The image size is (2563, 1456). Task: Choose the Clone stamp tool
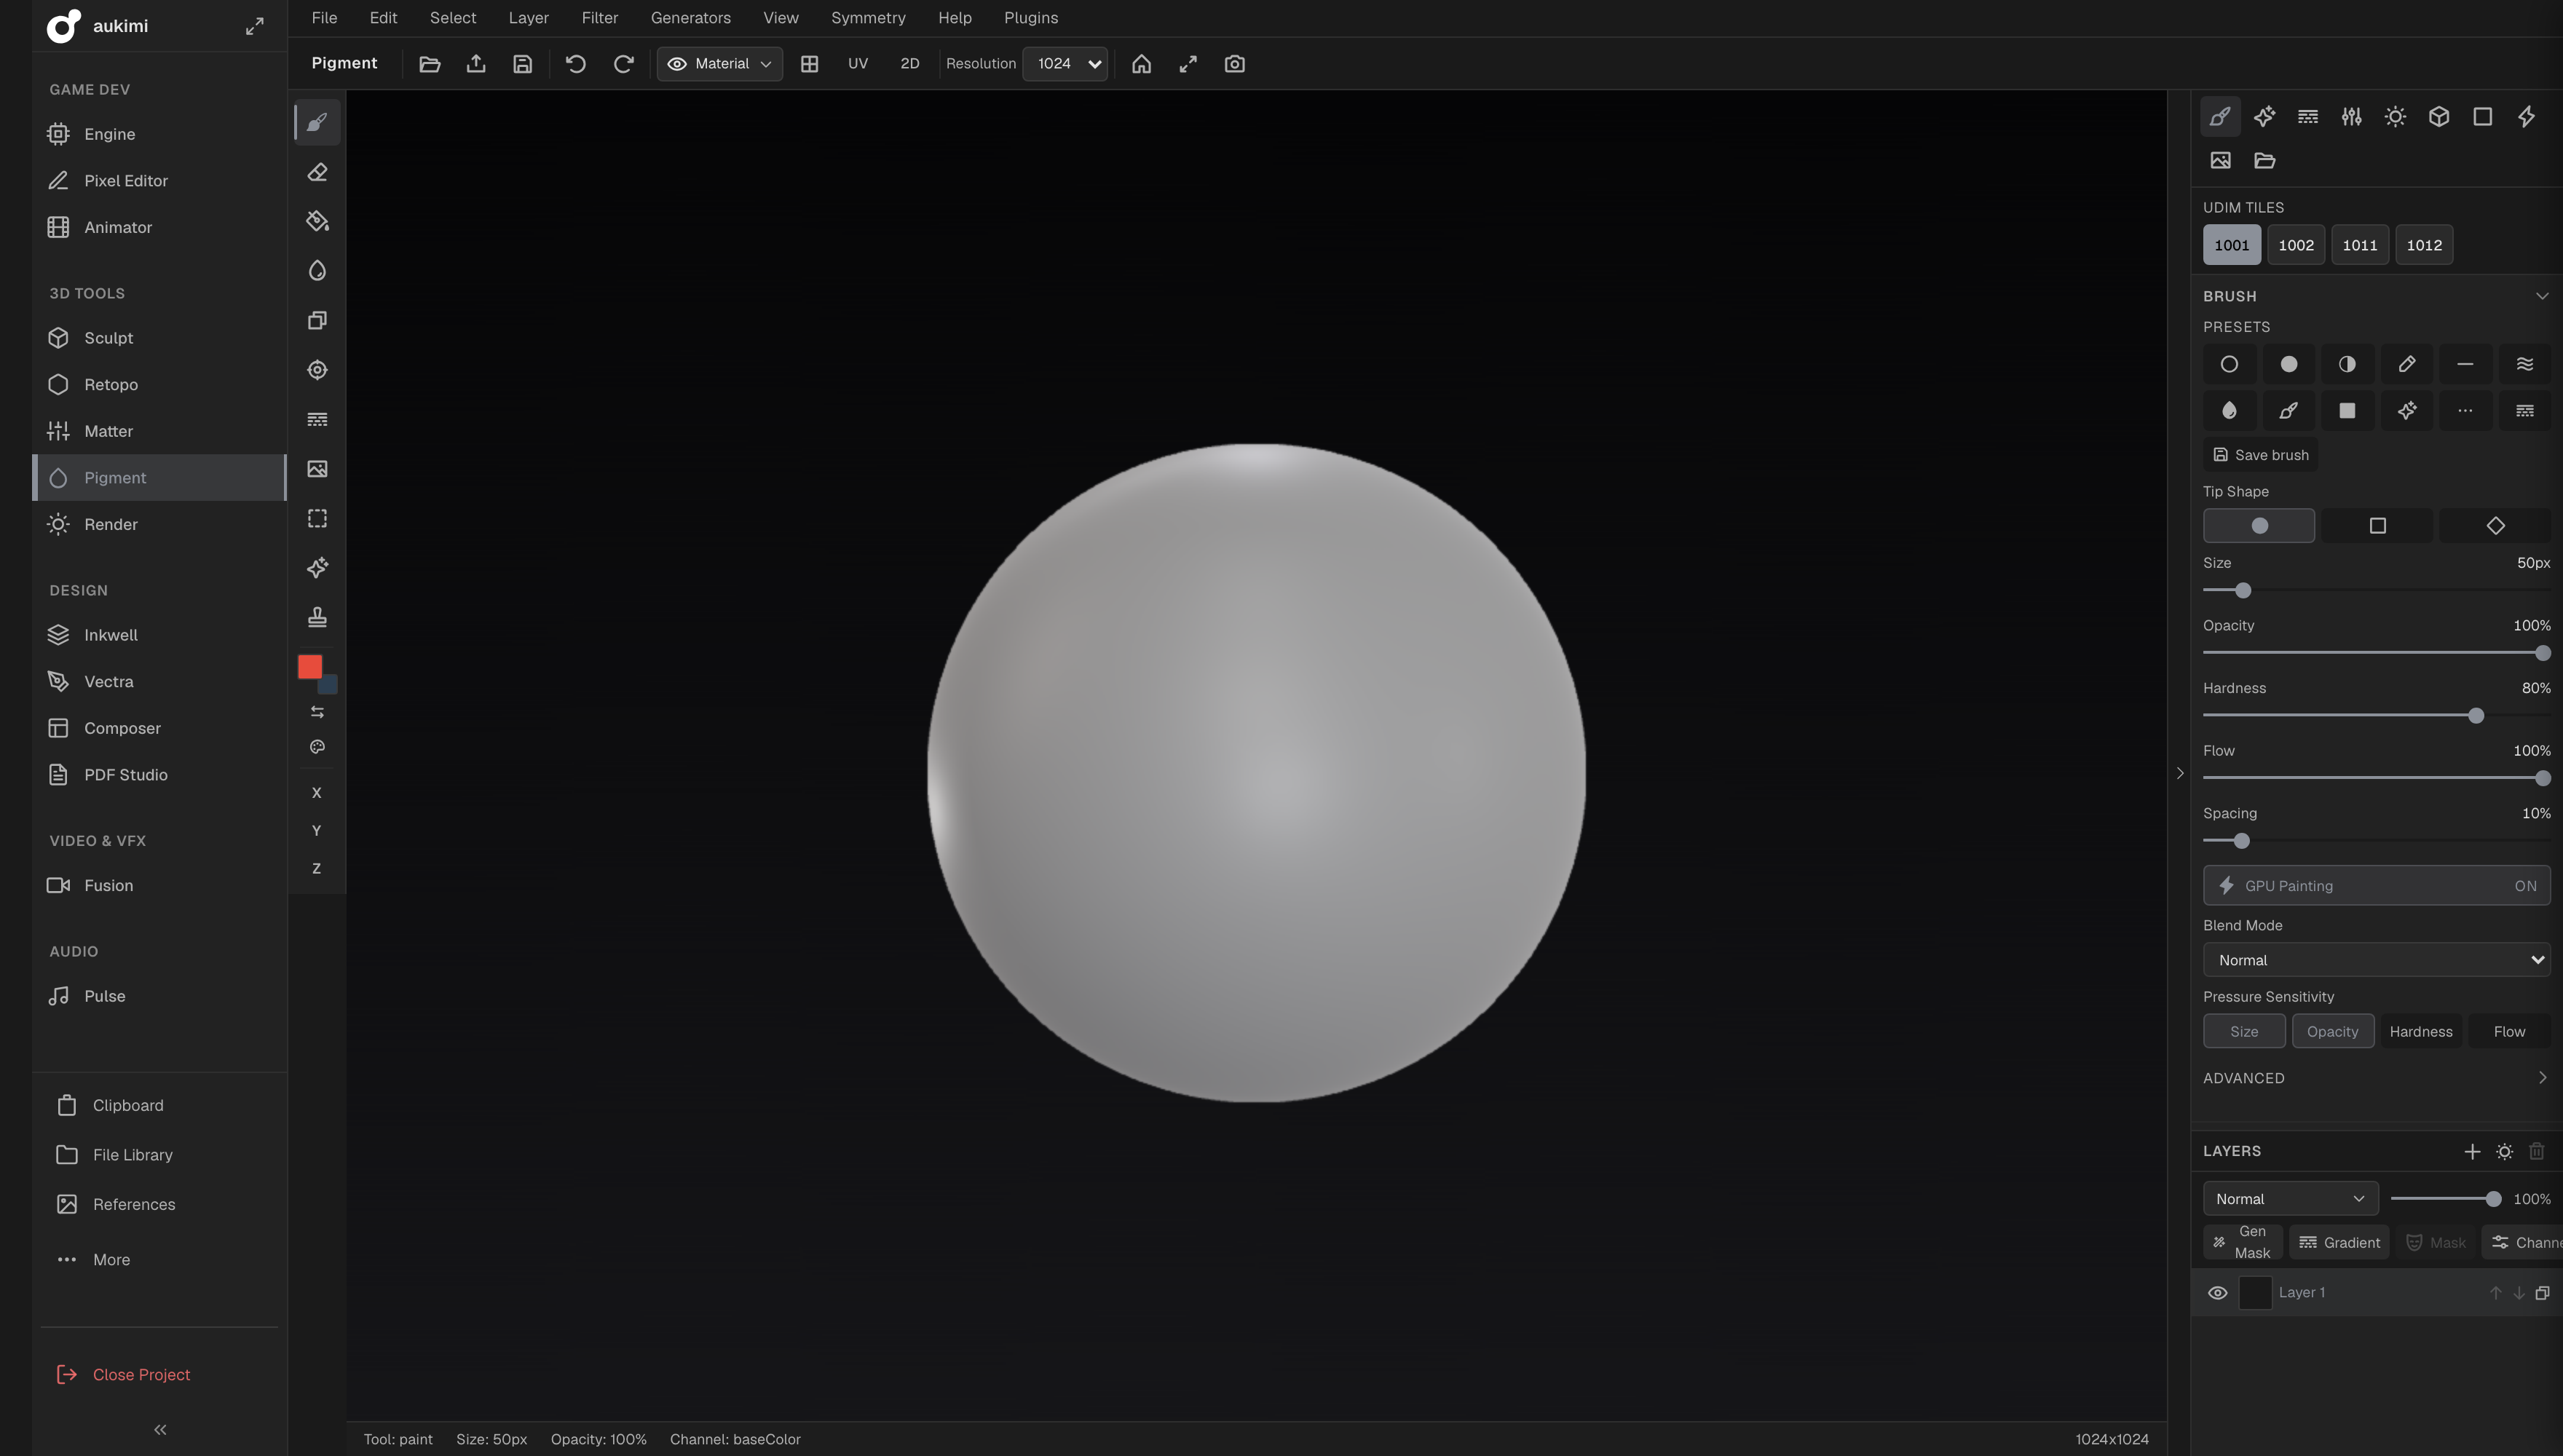317,617
